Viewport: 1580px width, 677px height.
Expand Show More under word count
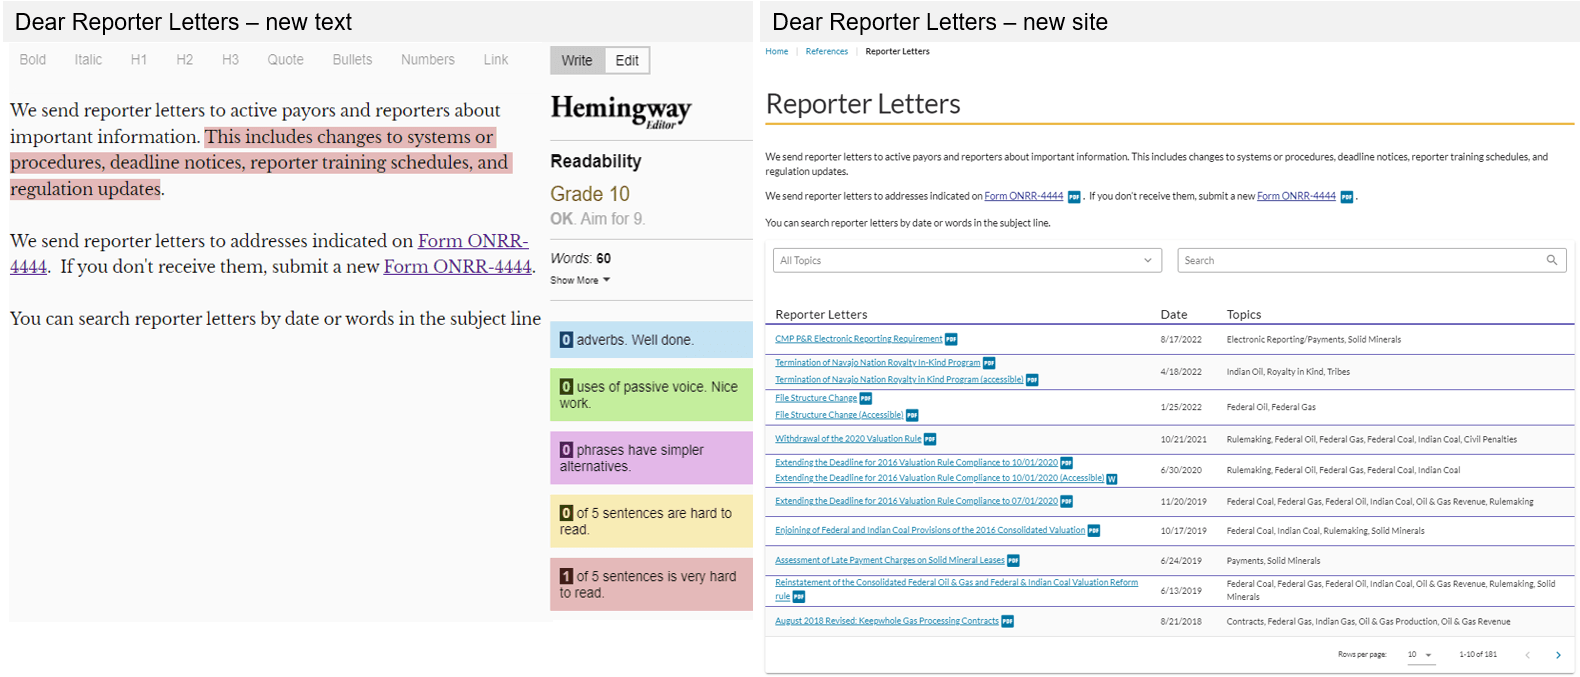pos(580,281)
